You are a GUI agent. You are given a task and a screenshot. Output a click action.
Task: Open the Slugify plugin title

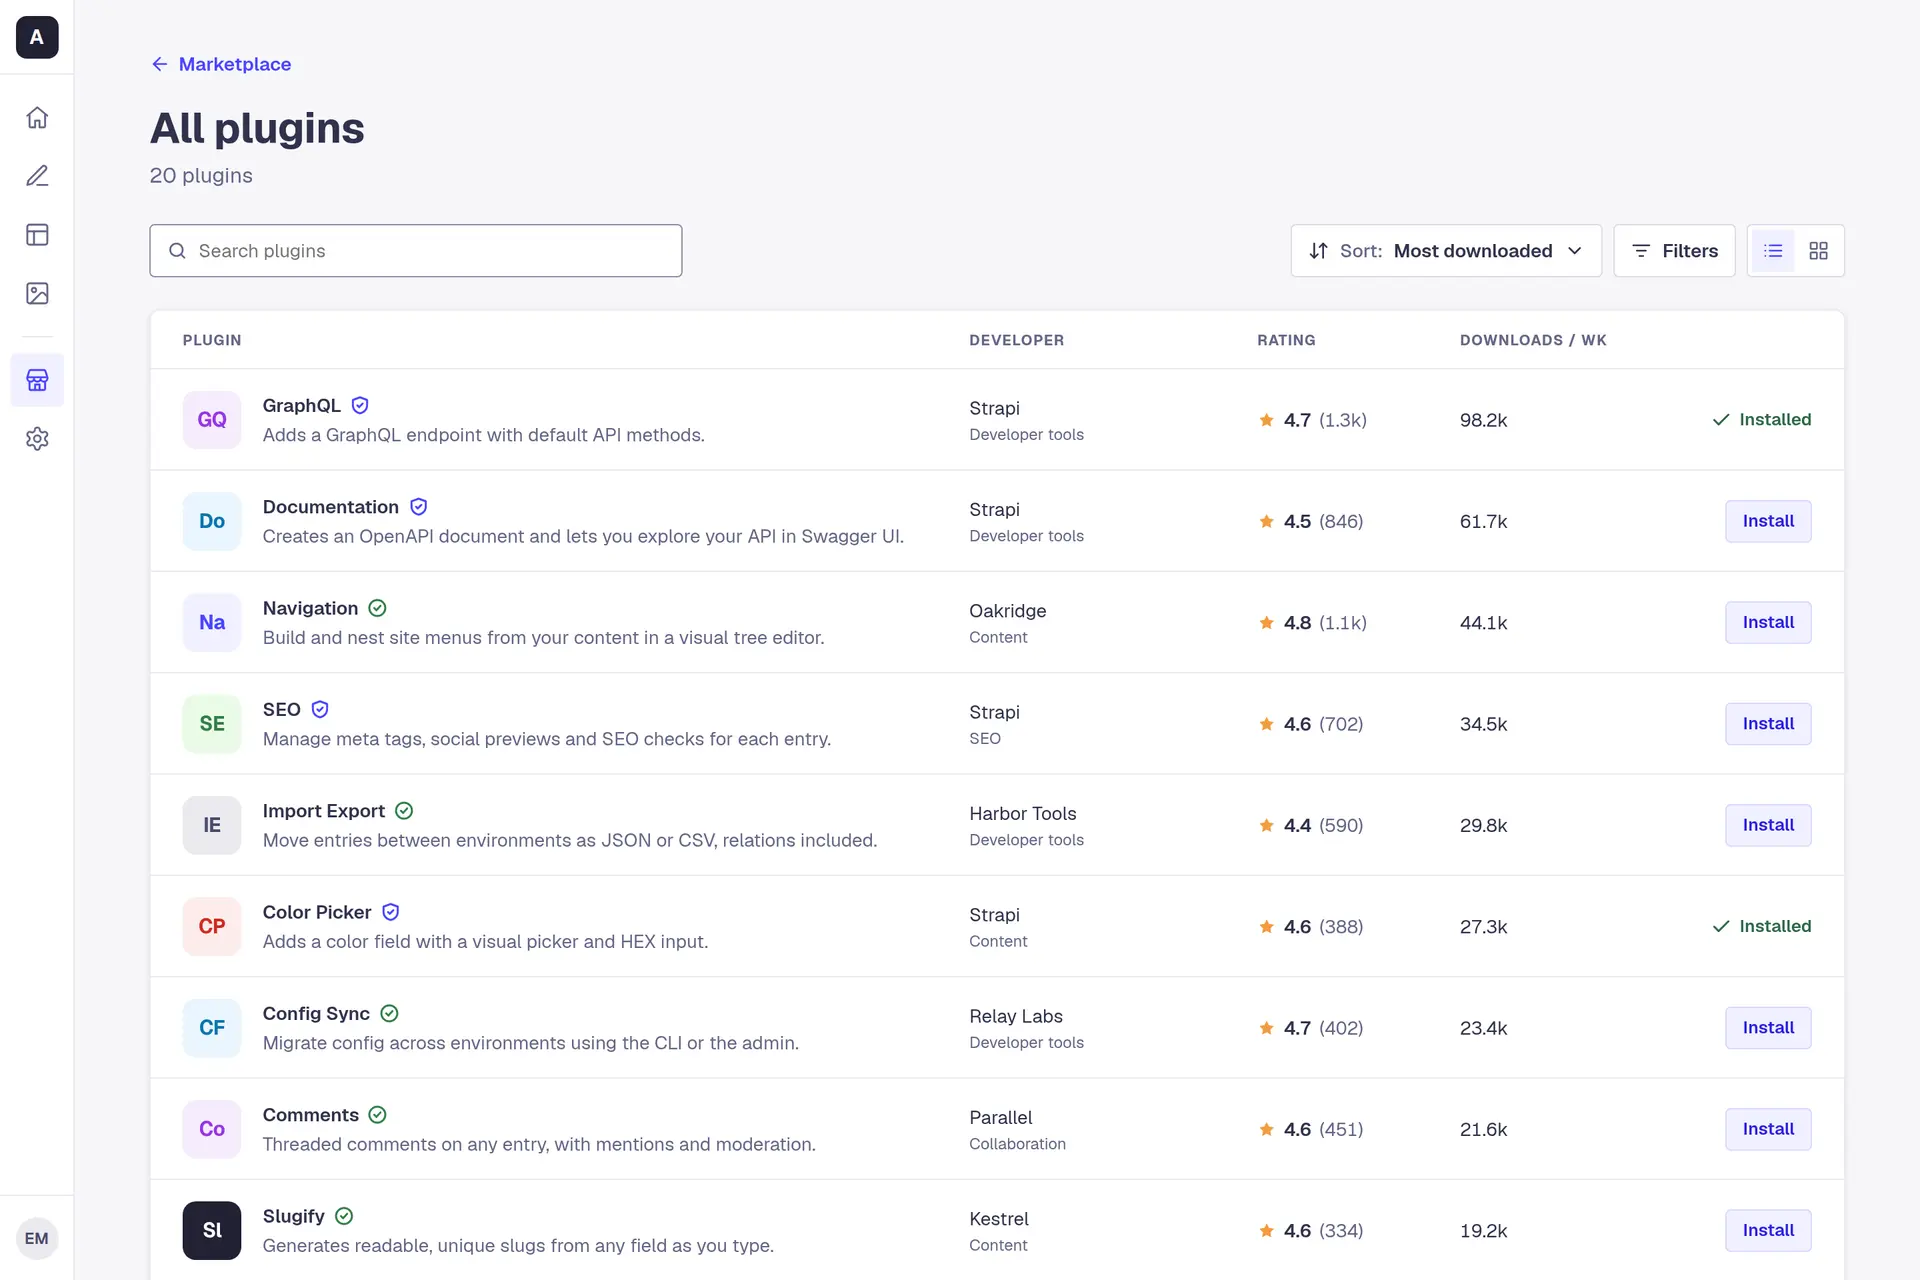293,1216
